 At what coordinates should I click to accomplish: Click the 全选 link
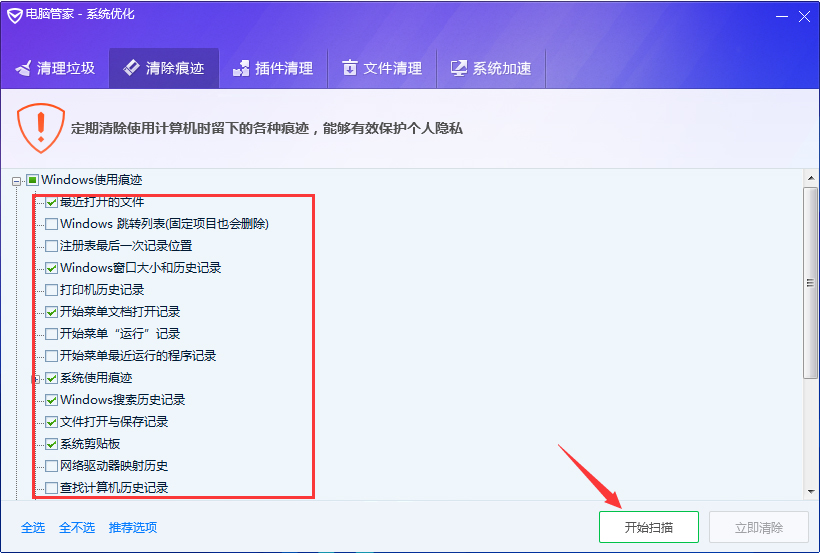(x=33, y=527)
